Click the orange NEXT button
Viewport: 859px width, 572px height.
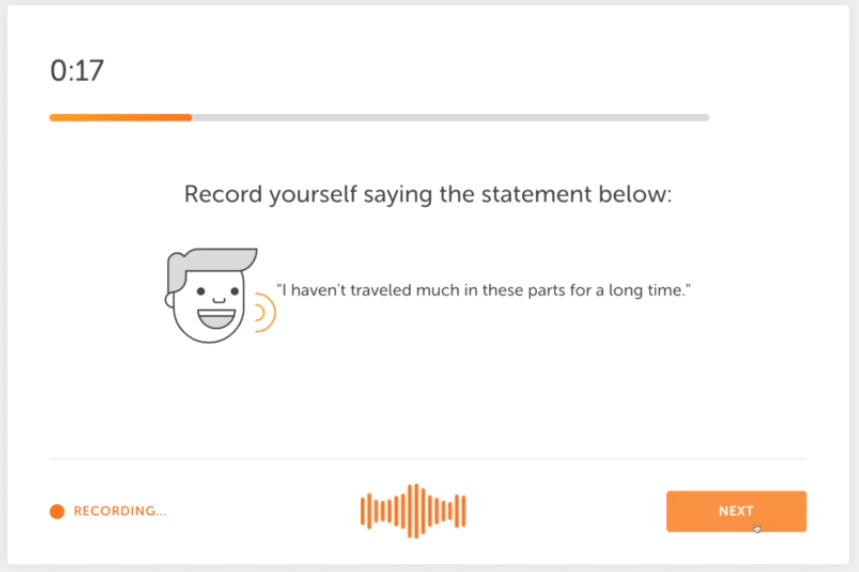click(736, 511)
